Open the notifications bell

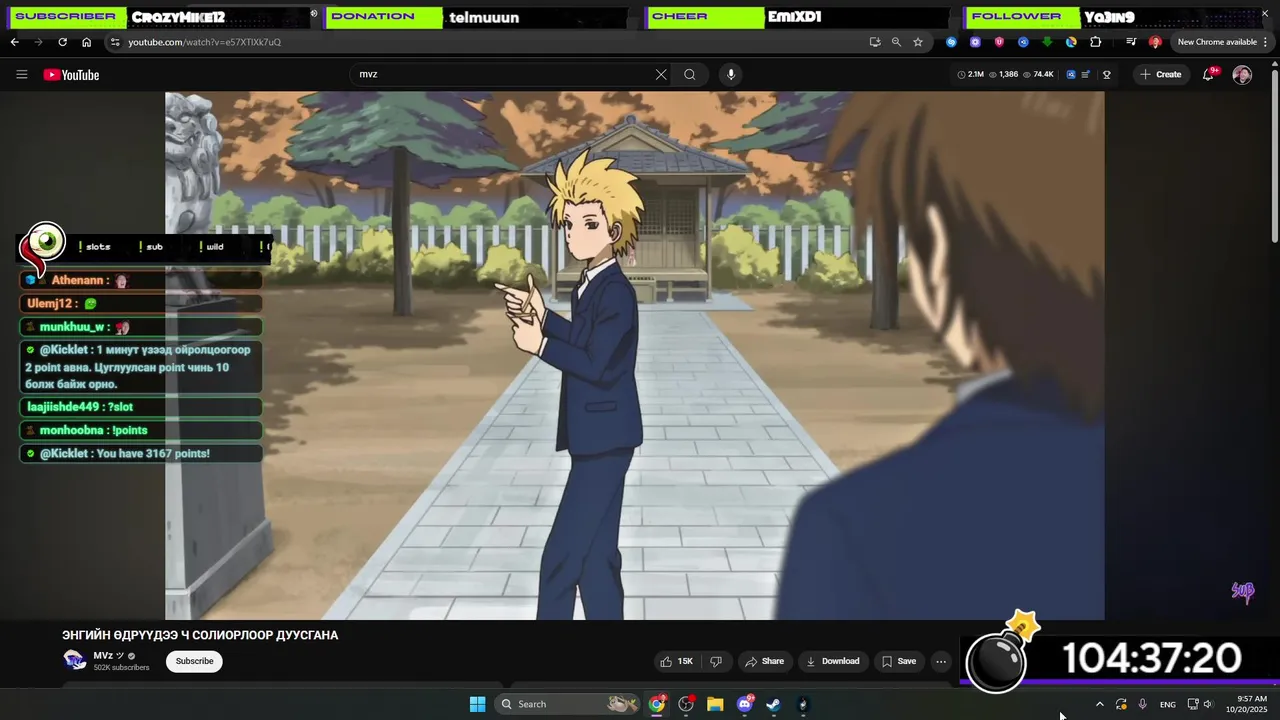point(1208,74)
